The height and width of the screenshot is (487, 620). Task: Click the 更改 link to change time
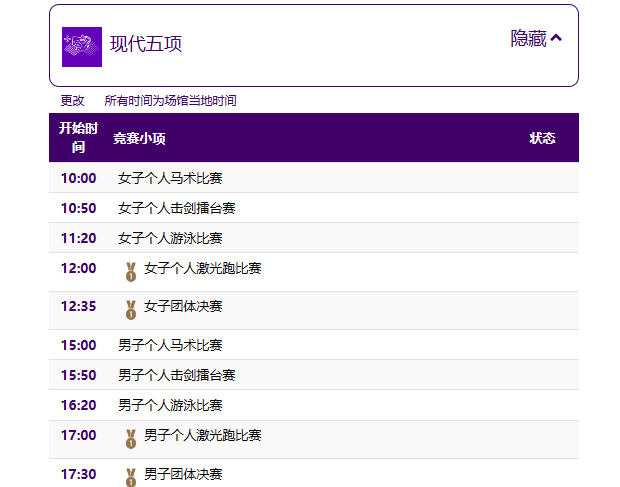[x=73, y=101]
